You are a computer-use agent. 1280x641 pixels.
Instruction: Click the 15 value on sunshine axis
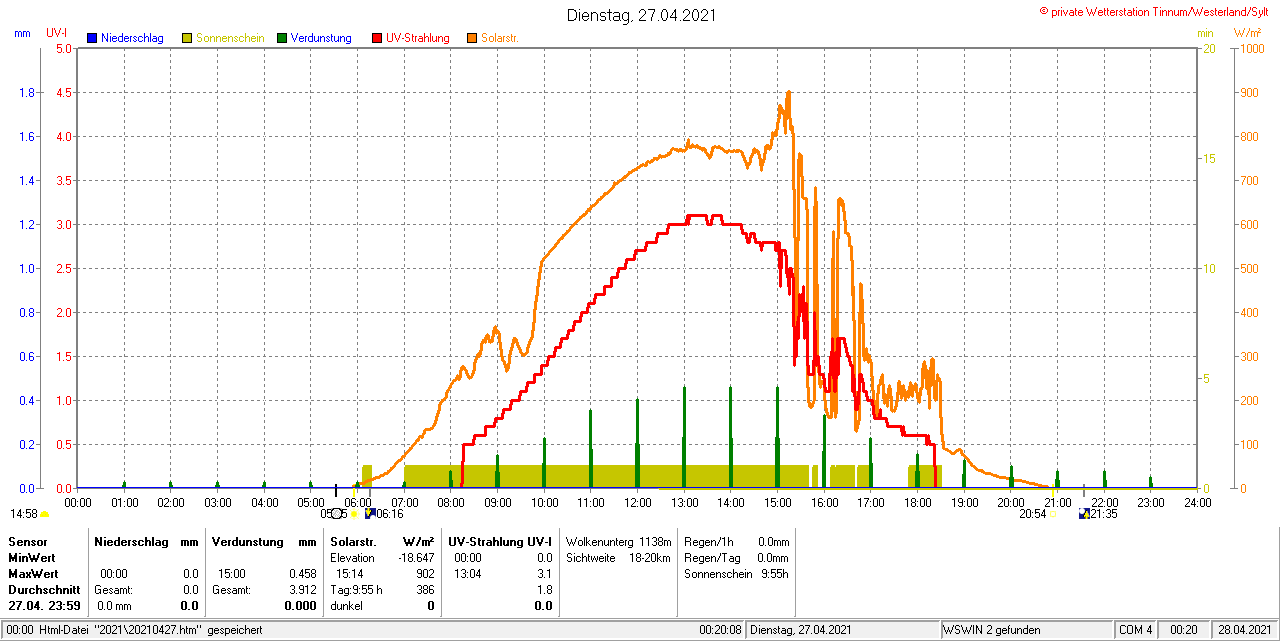coord(1208,159)
